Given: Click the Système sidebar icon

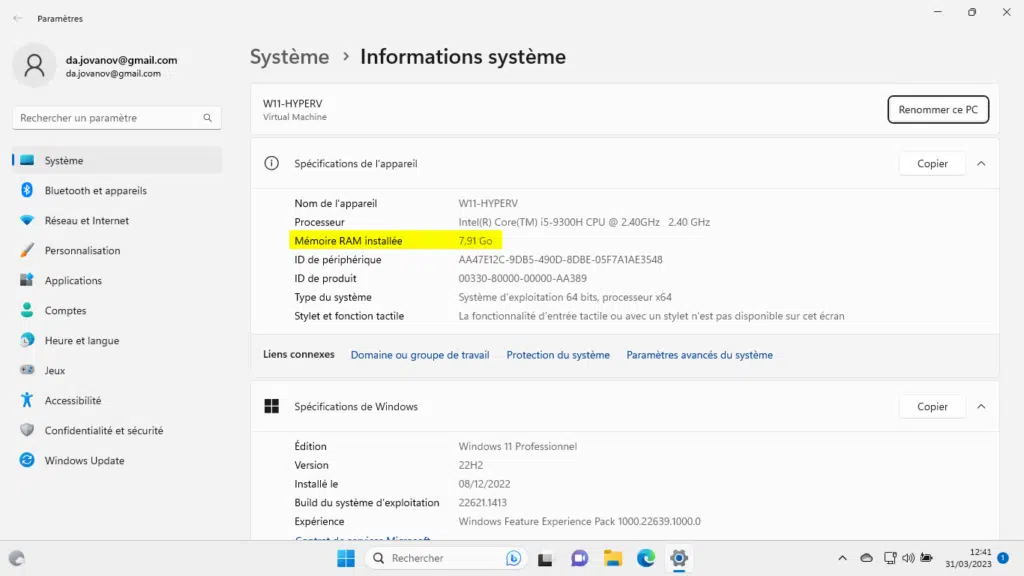Looking at the screenshot, I should pos(27,161).
